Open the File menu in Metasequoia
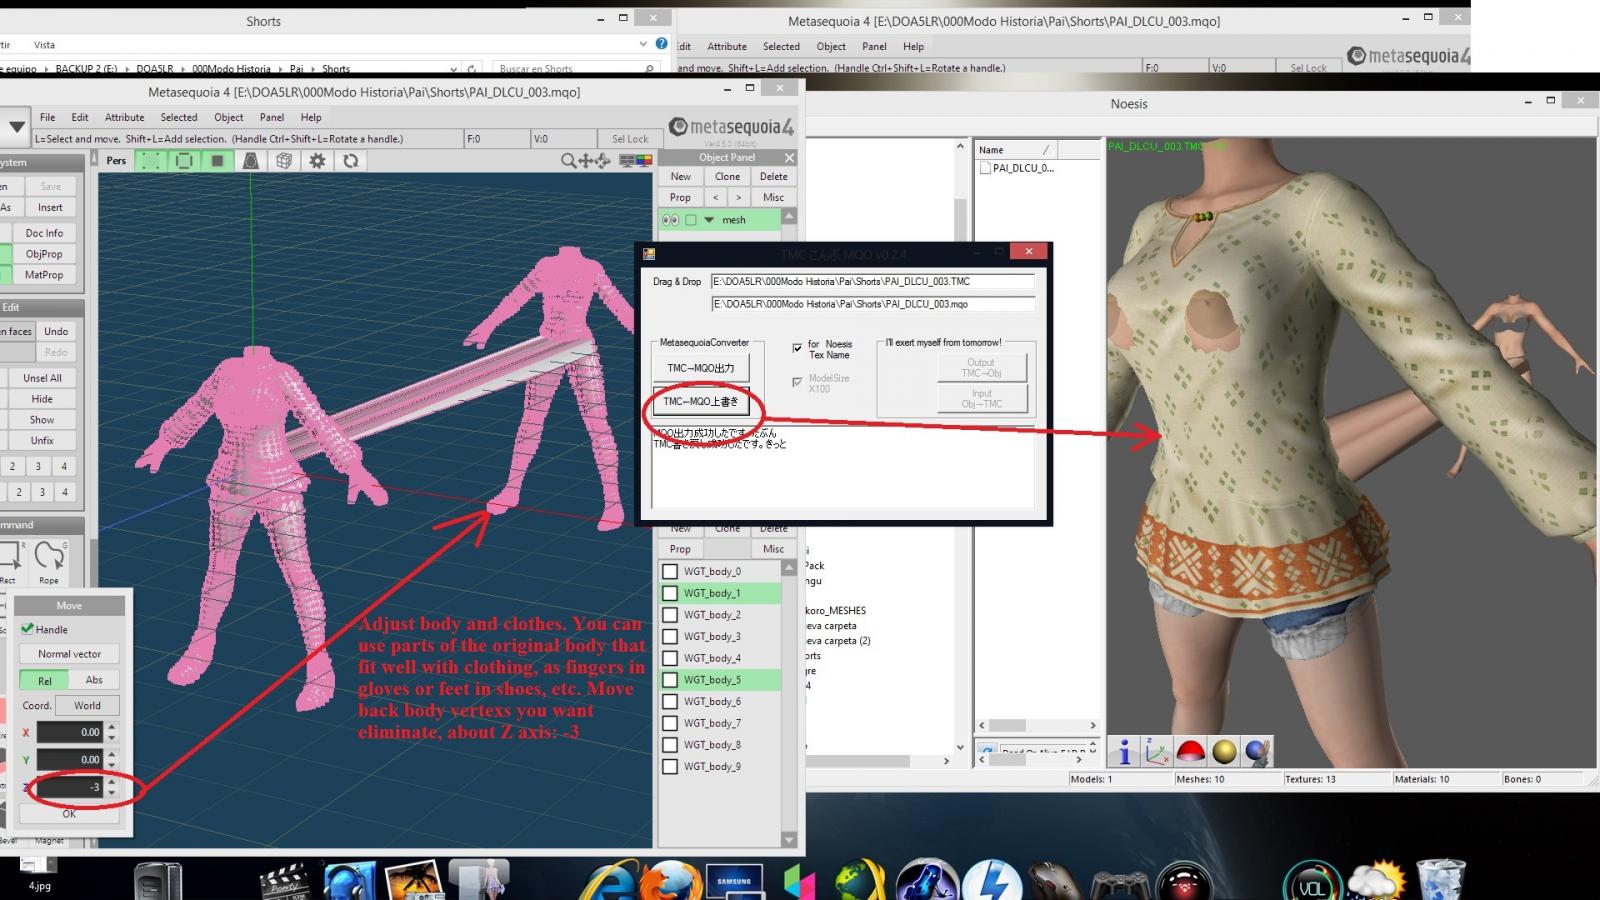This screenshot has width=1600, height=900. click(x=47, y=117)
